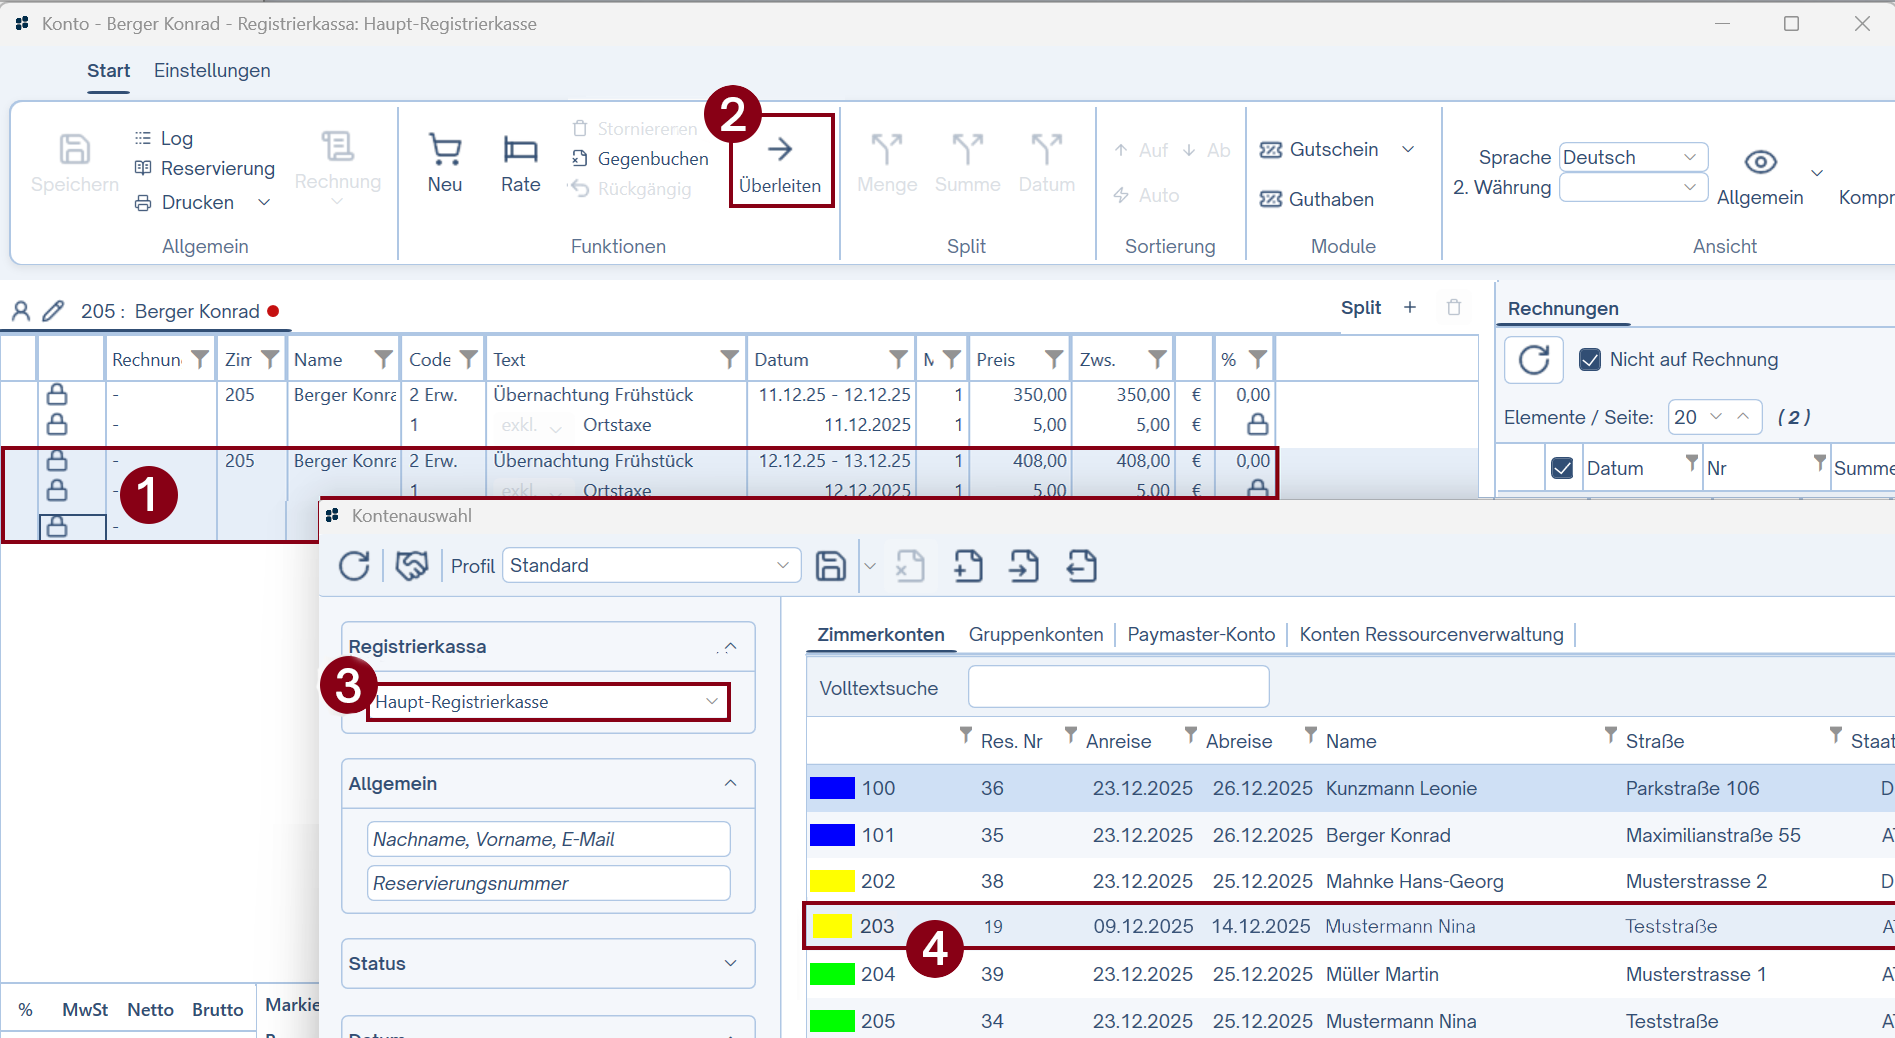The width and height of the screenshot is (1895, 1038).
Task: Click the Rate bed icon
Action: pos(520,150)
